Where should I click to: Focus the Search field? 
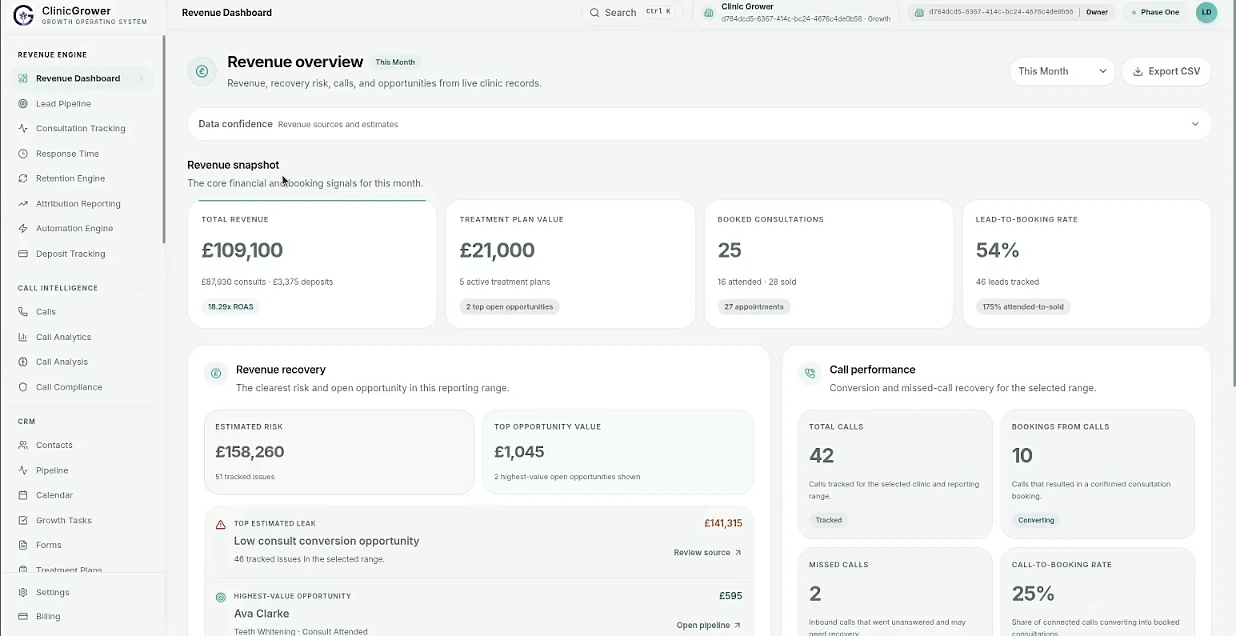coord(632,12)
